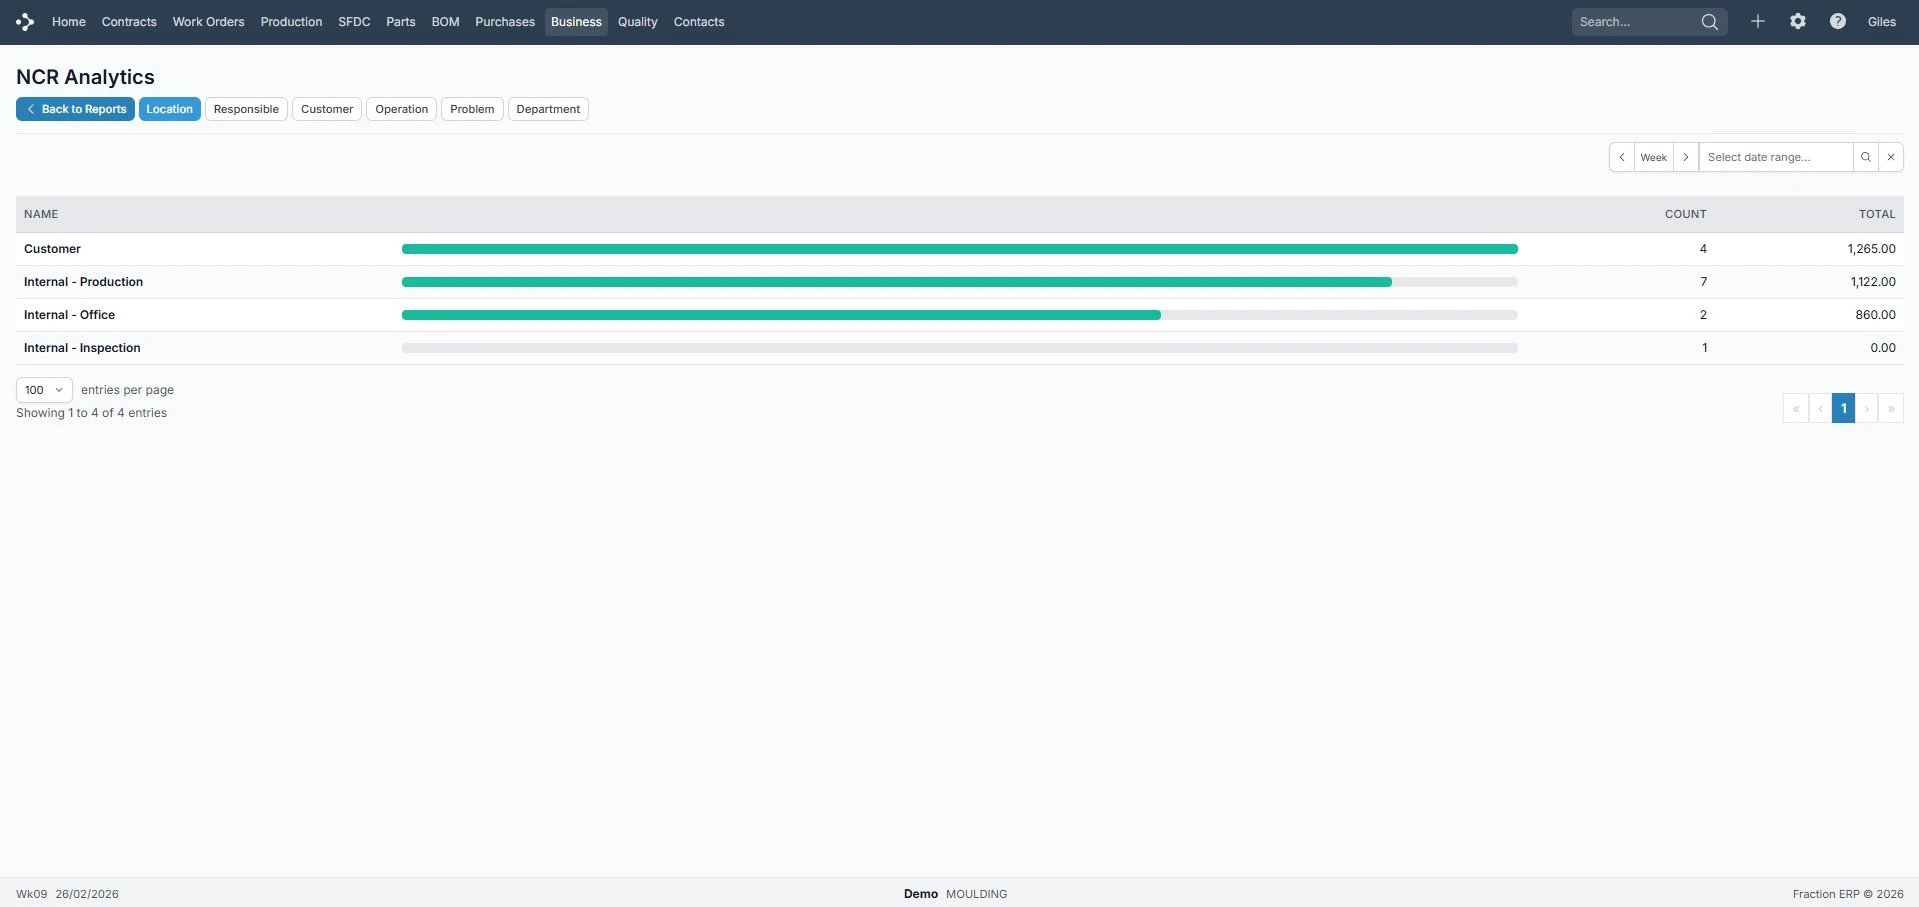
Task: Open the Giles user menu
Action: click(1881, 22)
